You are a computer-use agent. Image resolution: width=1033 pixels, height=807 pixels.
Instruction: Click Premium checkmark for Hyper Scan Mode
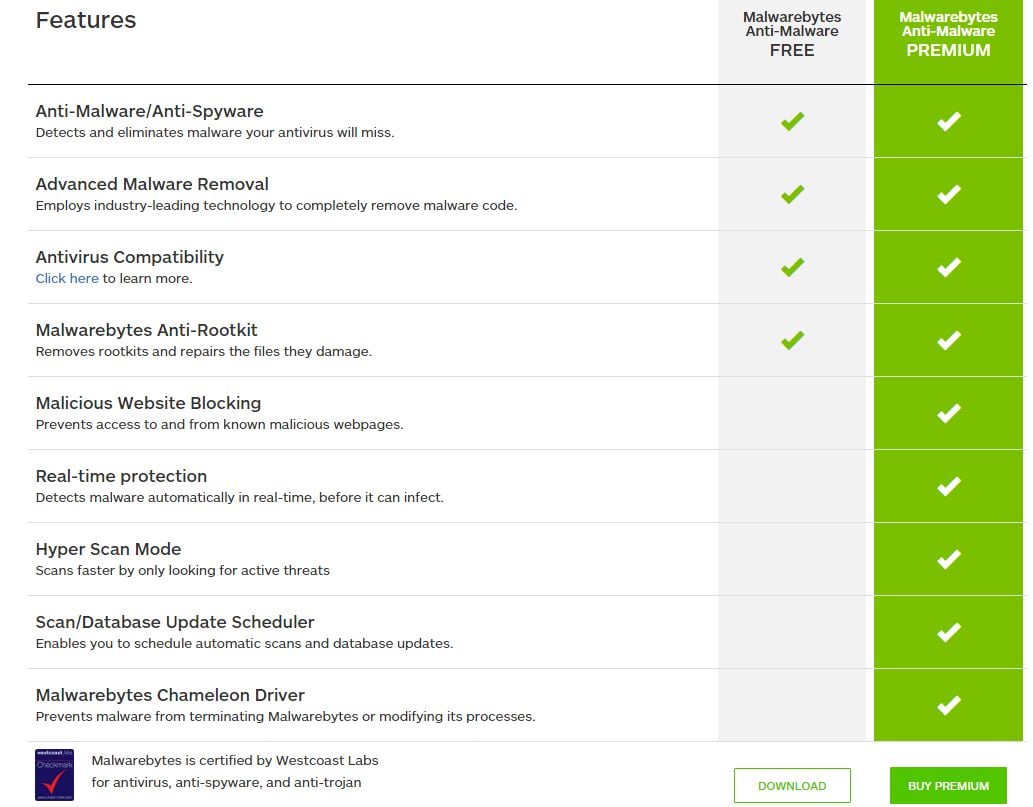(x=948, y=559)
